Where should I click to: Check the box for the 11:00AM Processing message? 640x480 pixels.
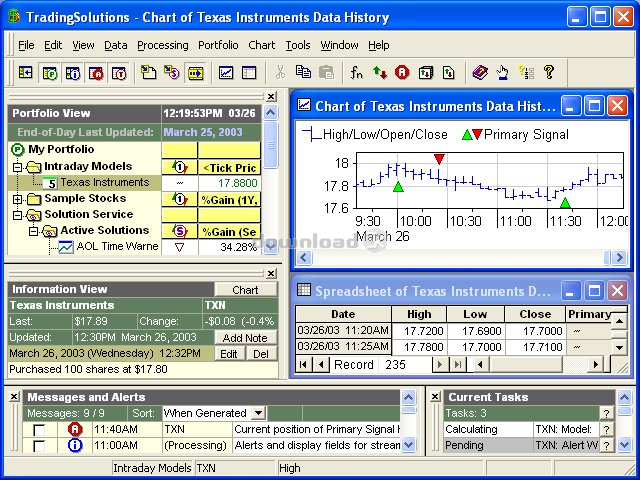(39, 446)
